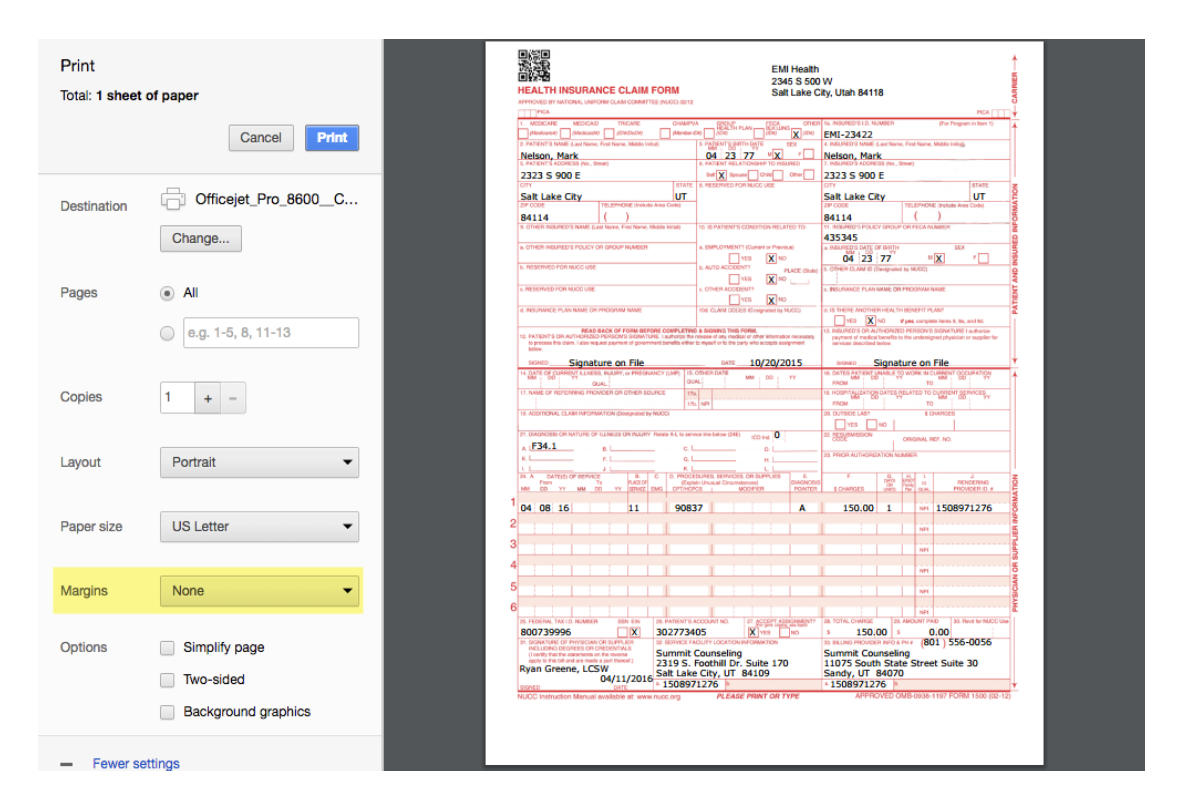
Task: Click Change to pick a different printer
Action: pyautogui.click(x=200, y=238)
